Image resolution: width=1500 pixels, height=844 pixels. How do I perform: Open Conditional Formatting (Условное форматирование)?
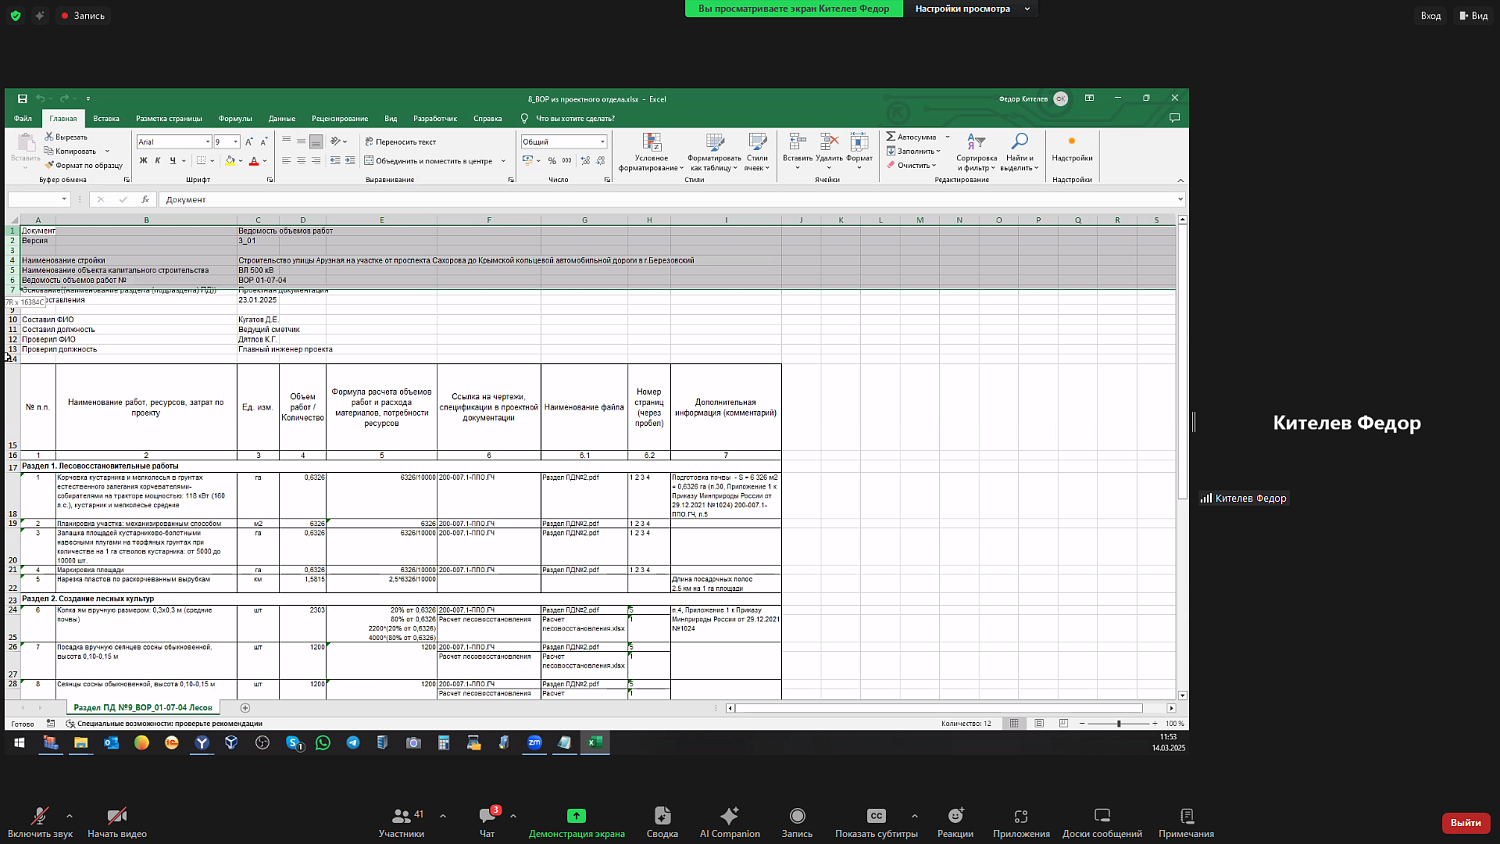point(651,145)
